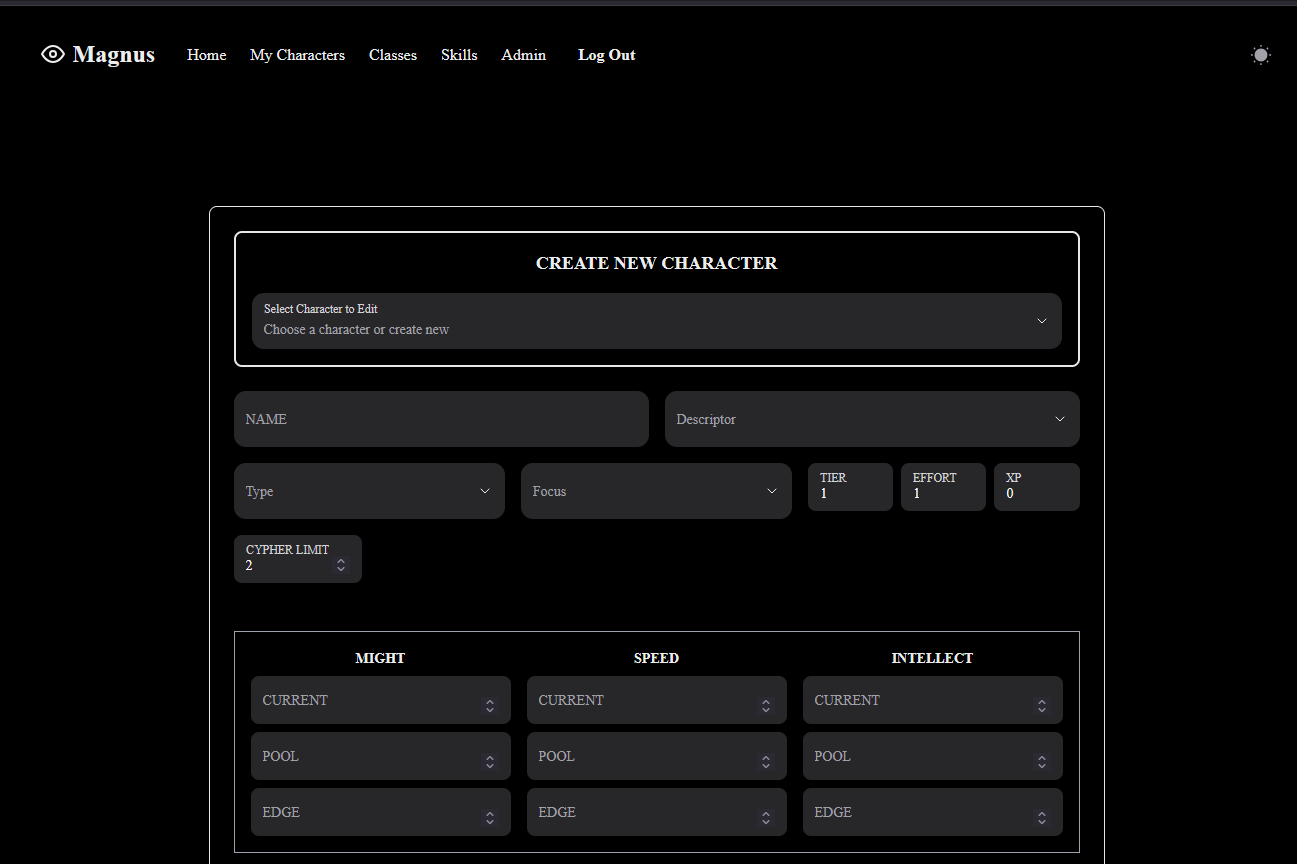Click the Descriptor dropdown arrow
The image size is (1297, 864).
(1059, 419)
